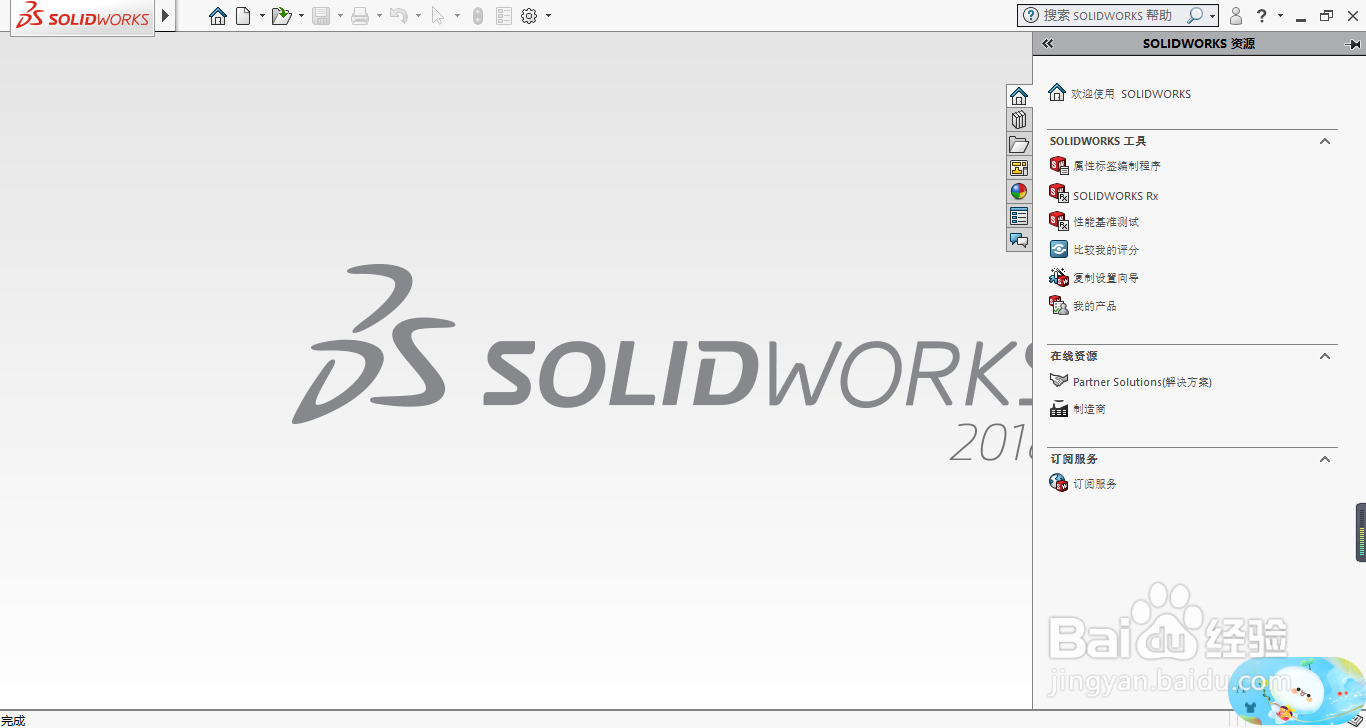Run 性能基准测试 benchmark link
The width and height of the screenshot is (1366, 728).
(x=1094, y=222)
